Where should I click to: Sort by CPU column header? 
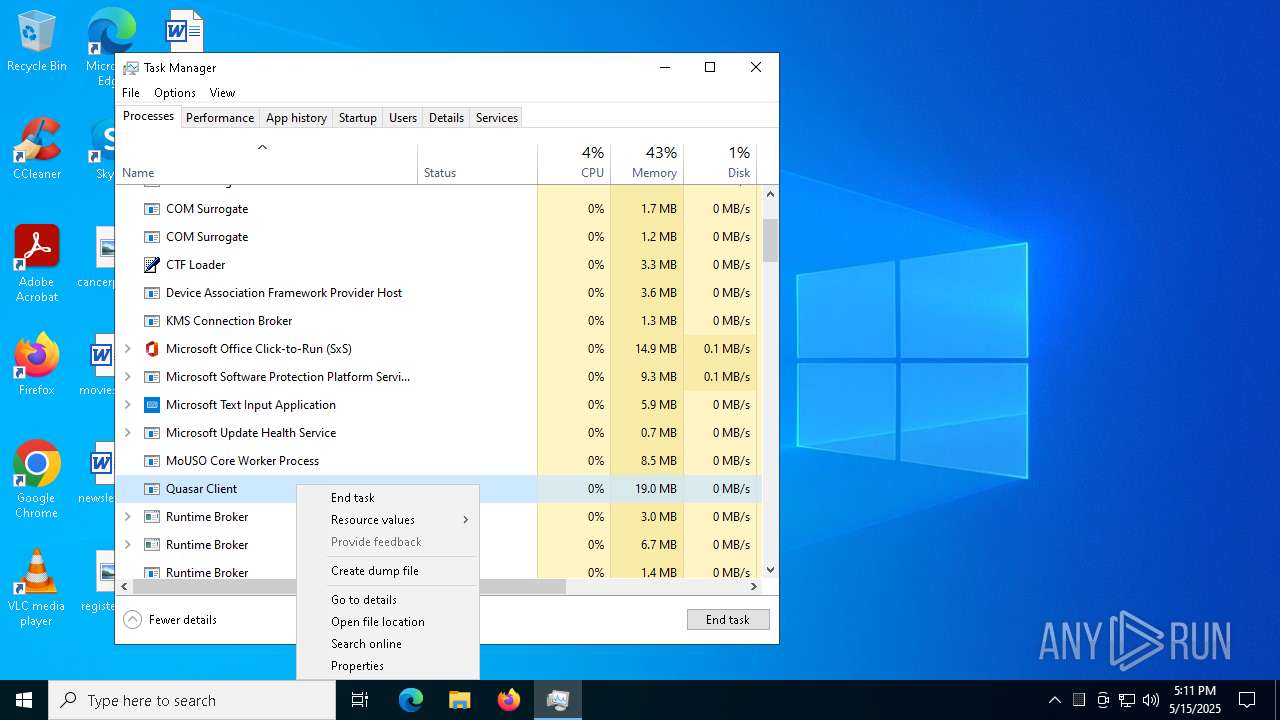pyautogui.click(x=574, y=164)
